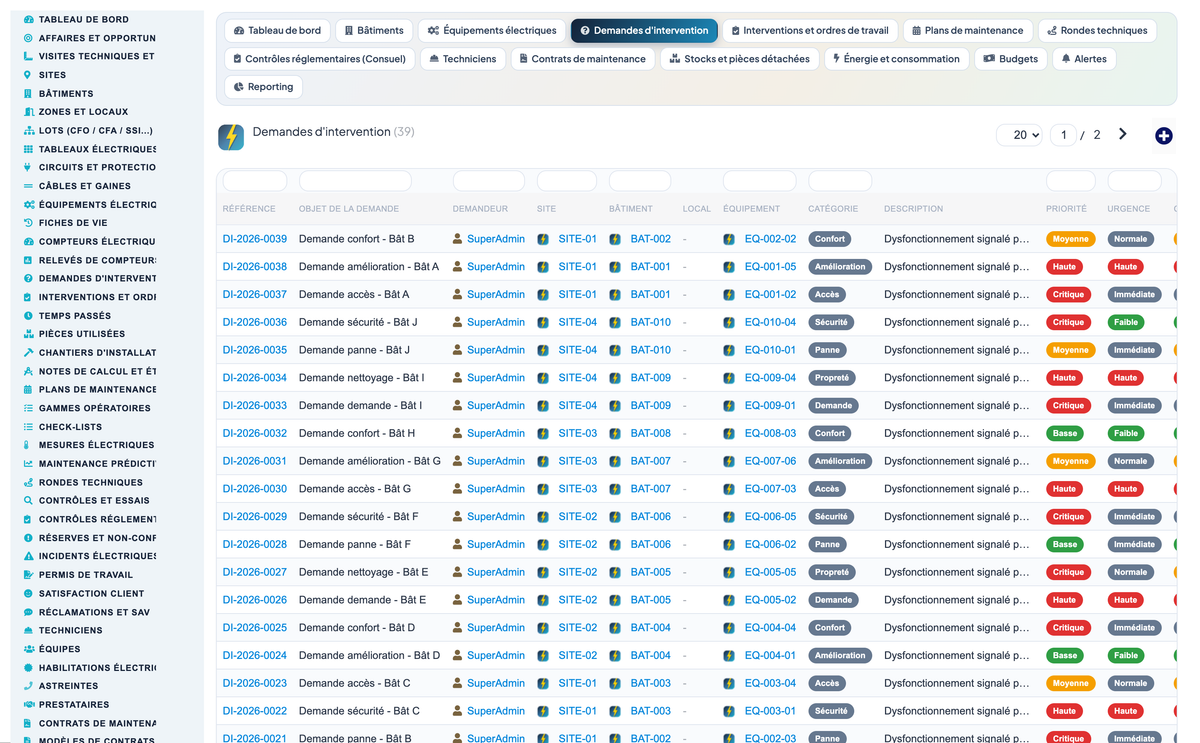This screenshot has width=1200, height=743.
Task: Open Contrôles réglementaires (Consuel) tab
Action: tap(319, 59)
